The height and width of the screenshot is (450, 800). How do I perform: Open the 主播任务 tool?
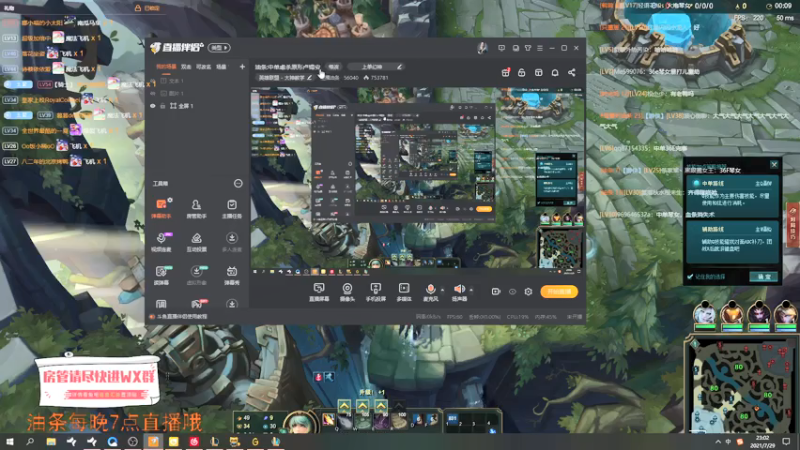(232, 209)
